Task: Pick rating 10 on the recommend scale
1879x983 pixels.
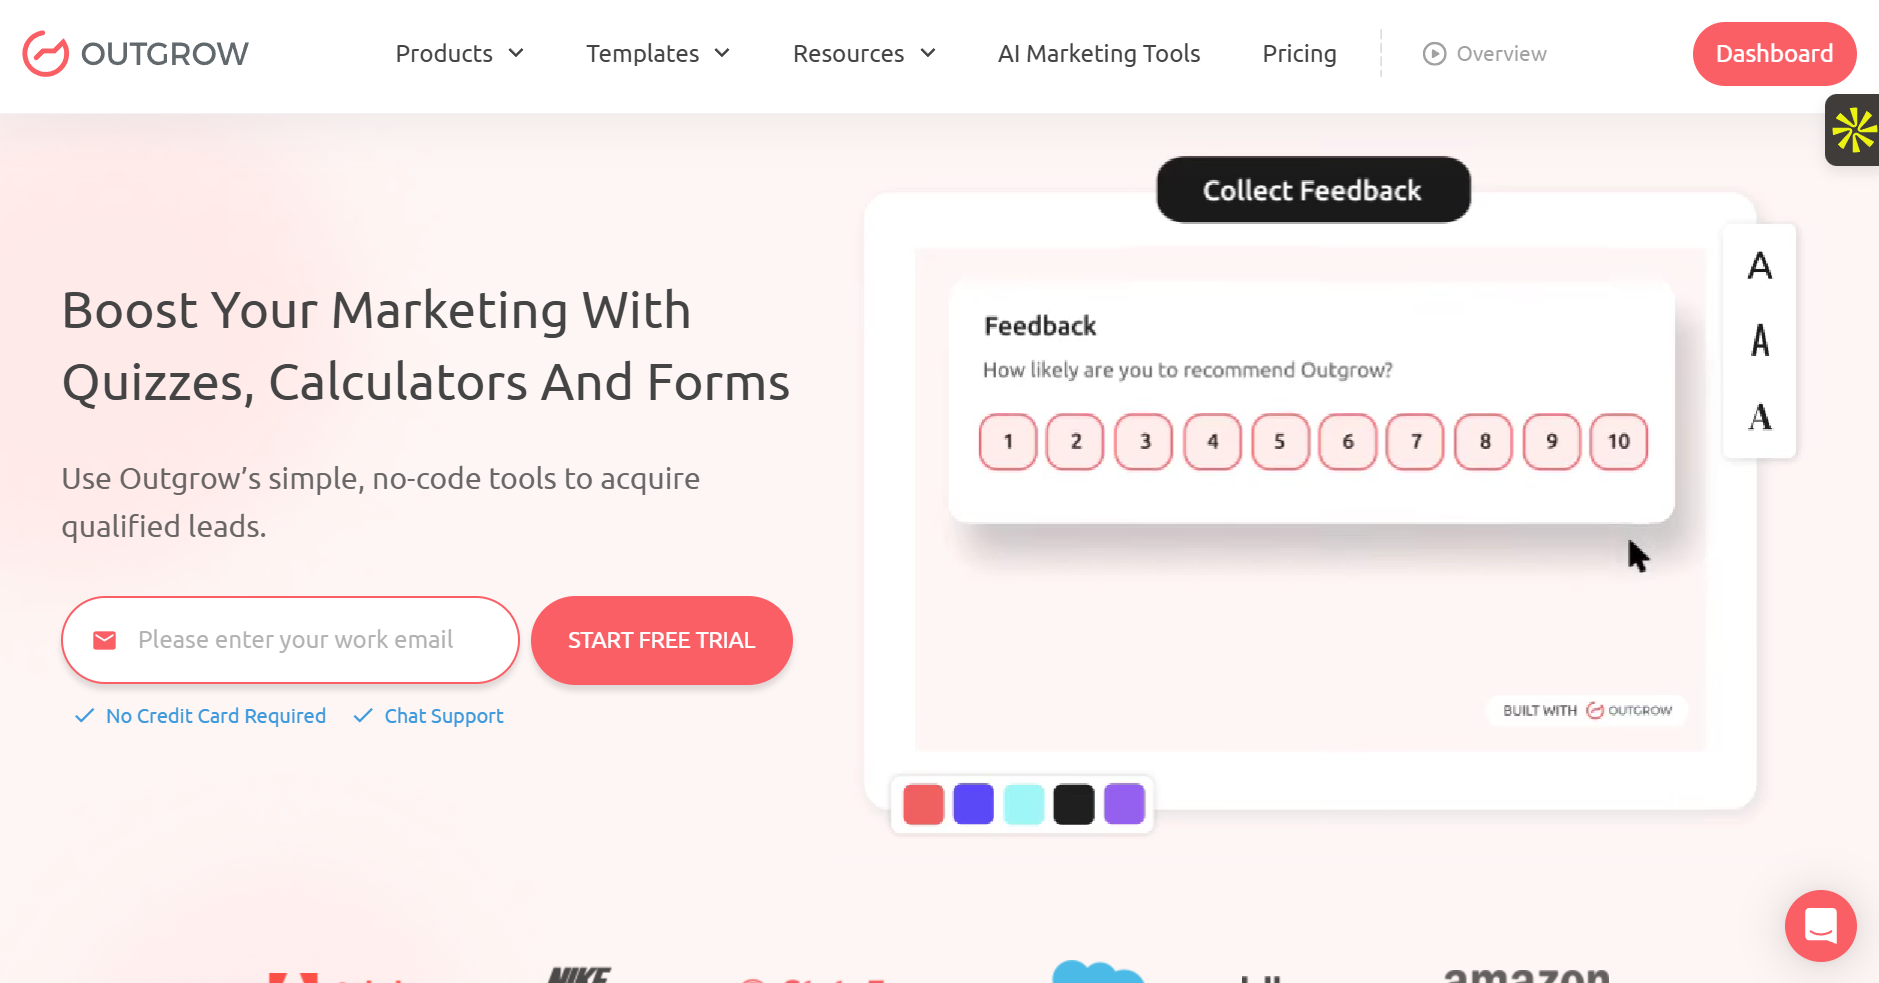Action: pyautogui.click(x=1618, y=442)
